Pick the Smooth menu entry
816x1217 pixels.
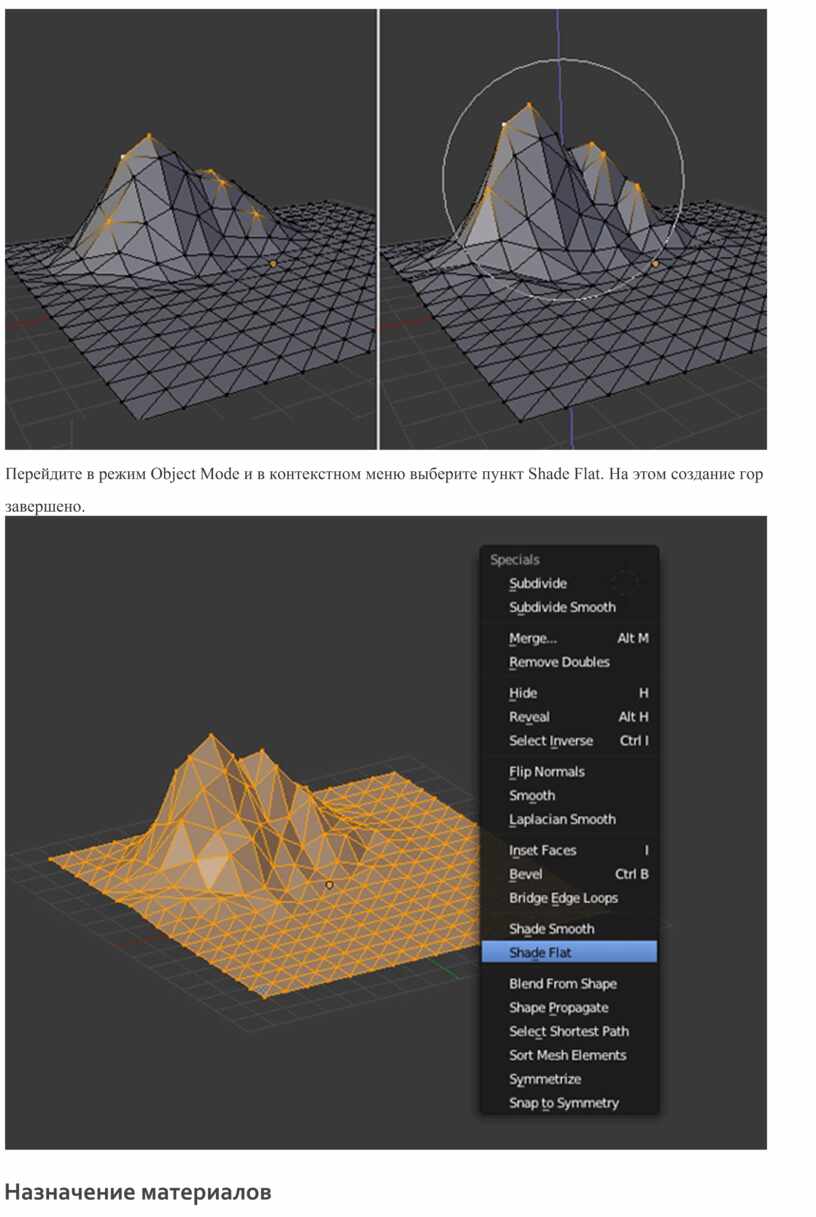[569, 797]
